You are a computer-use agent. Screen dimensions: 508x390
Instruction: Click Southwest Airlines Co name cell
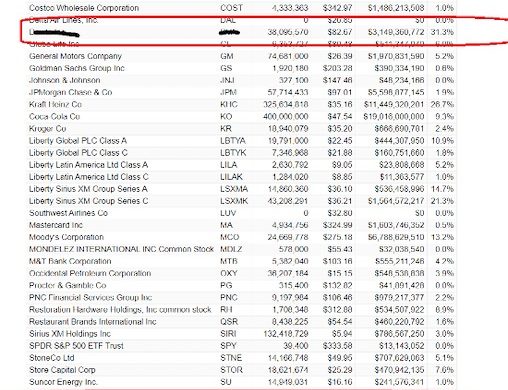point(68,213)
